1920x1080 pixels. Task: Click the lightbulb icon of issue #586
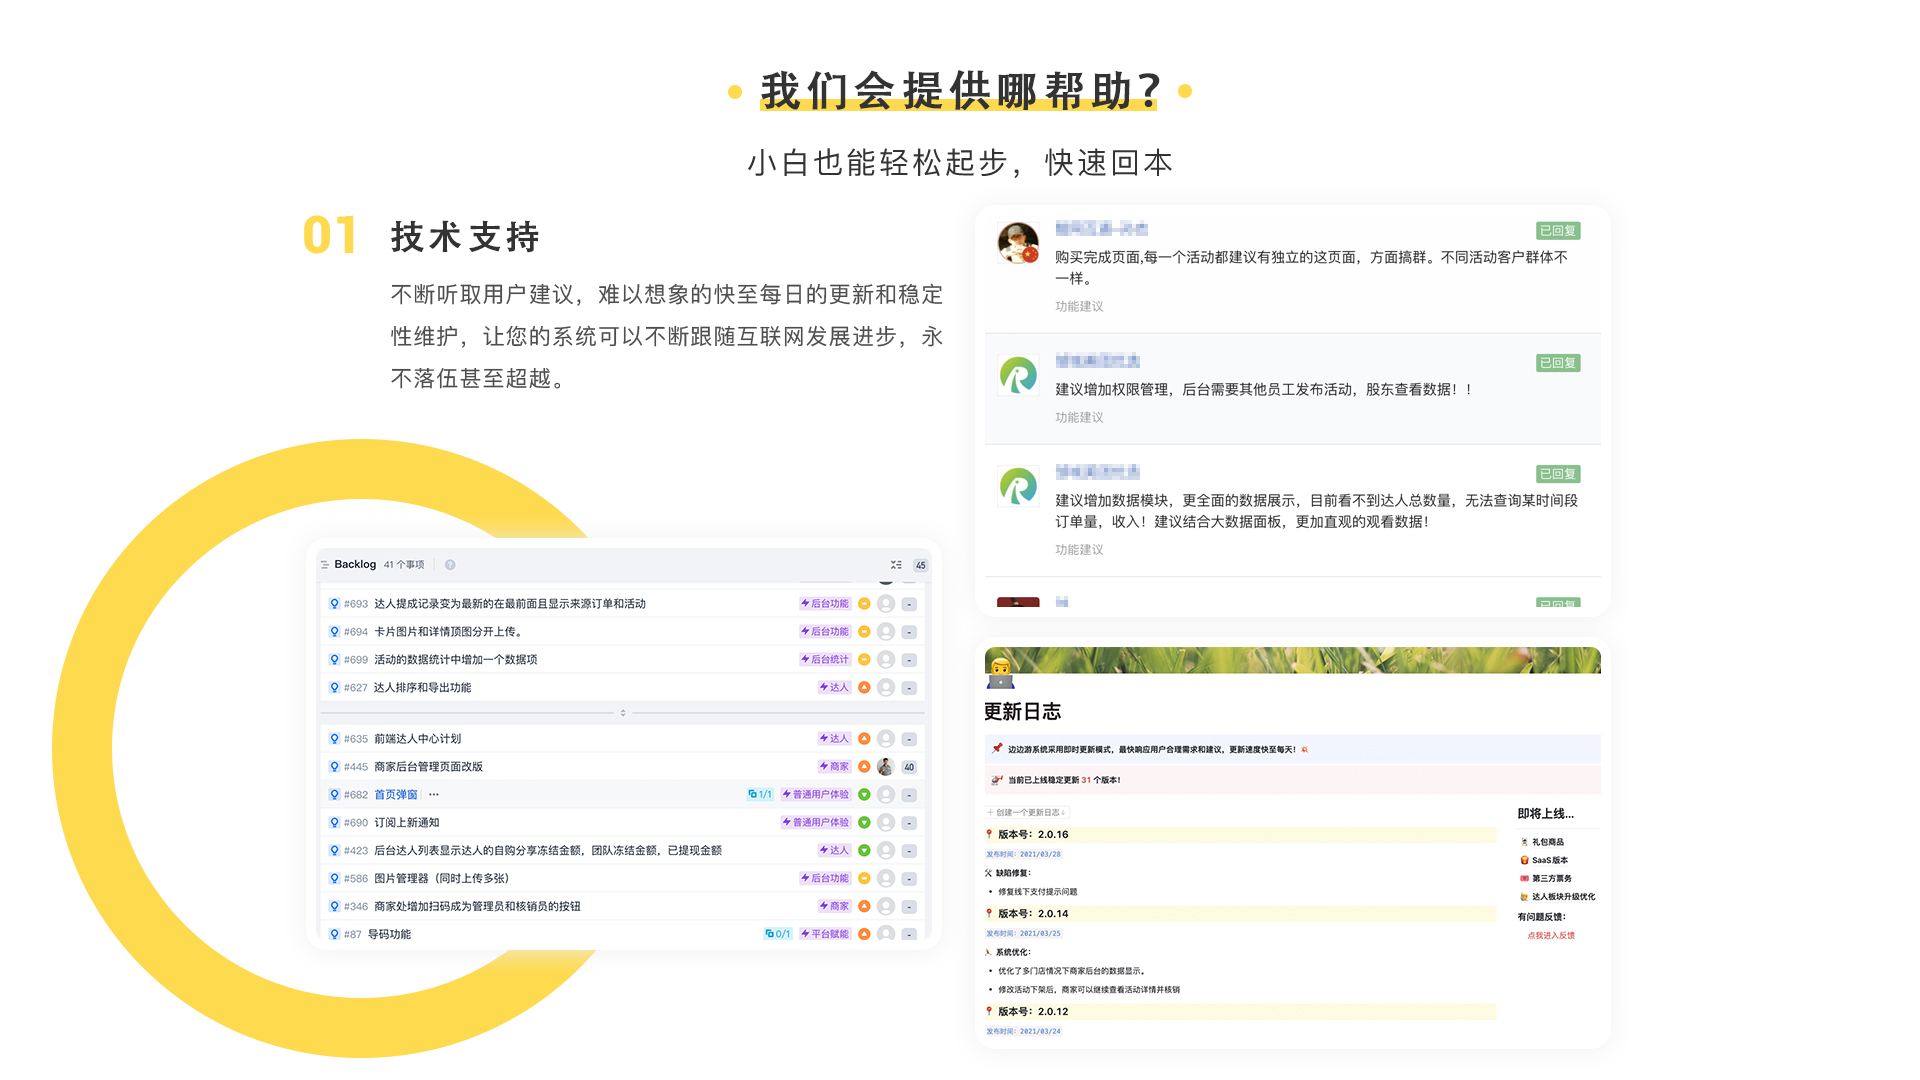[334, 879]
